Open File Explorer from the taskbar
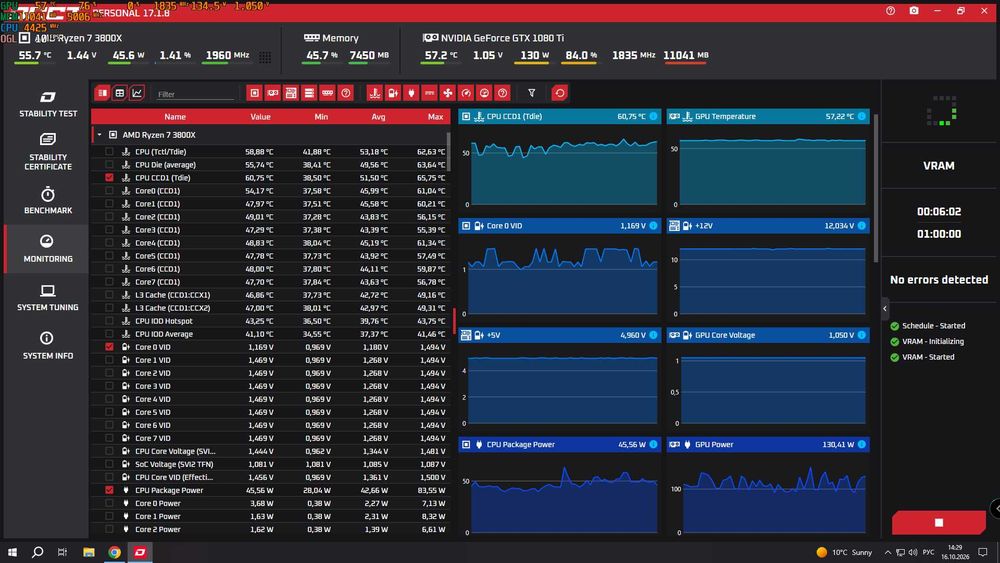The image size is (1000, 563). [89, 552]
